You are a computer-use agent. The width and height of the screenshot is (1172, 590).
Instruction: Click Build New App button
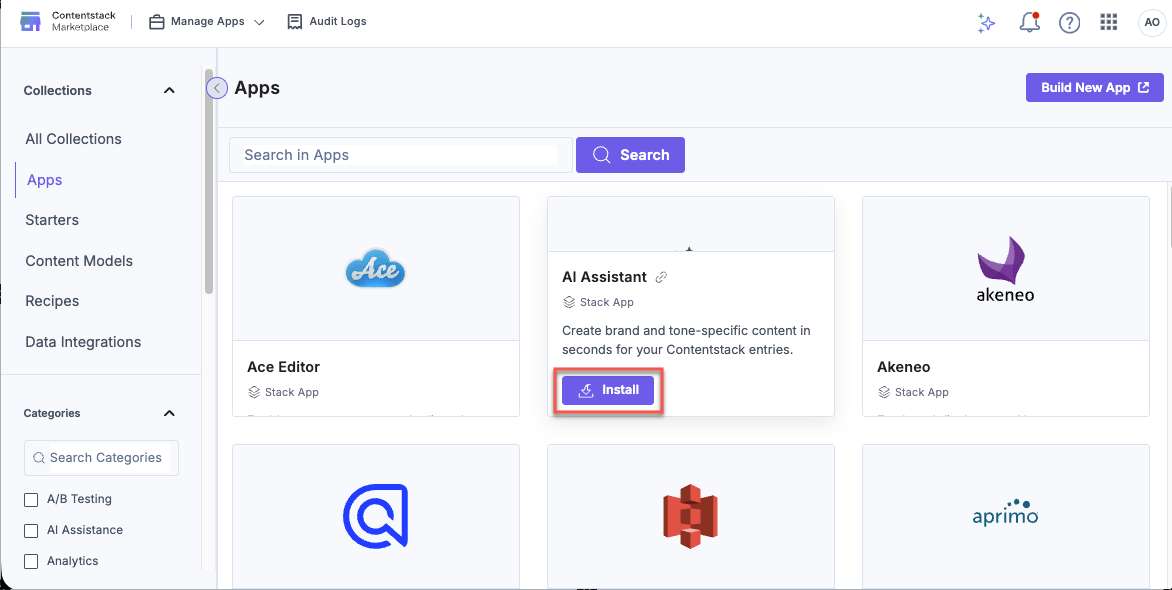[1094, 87]
